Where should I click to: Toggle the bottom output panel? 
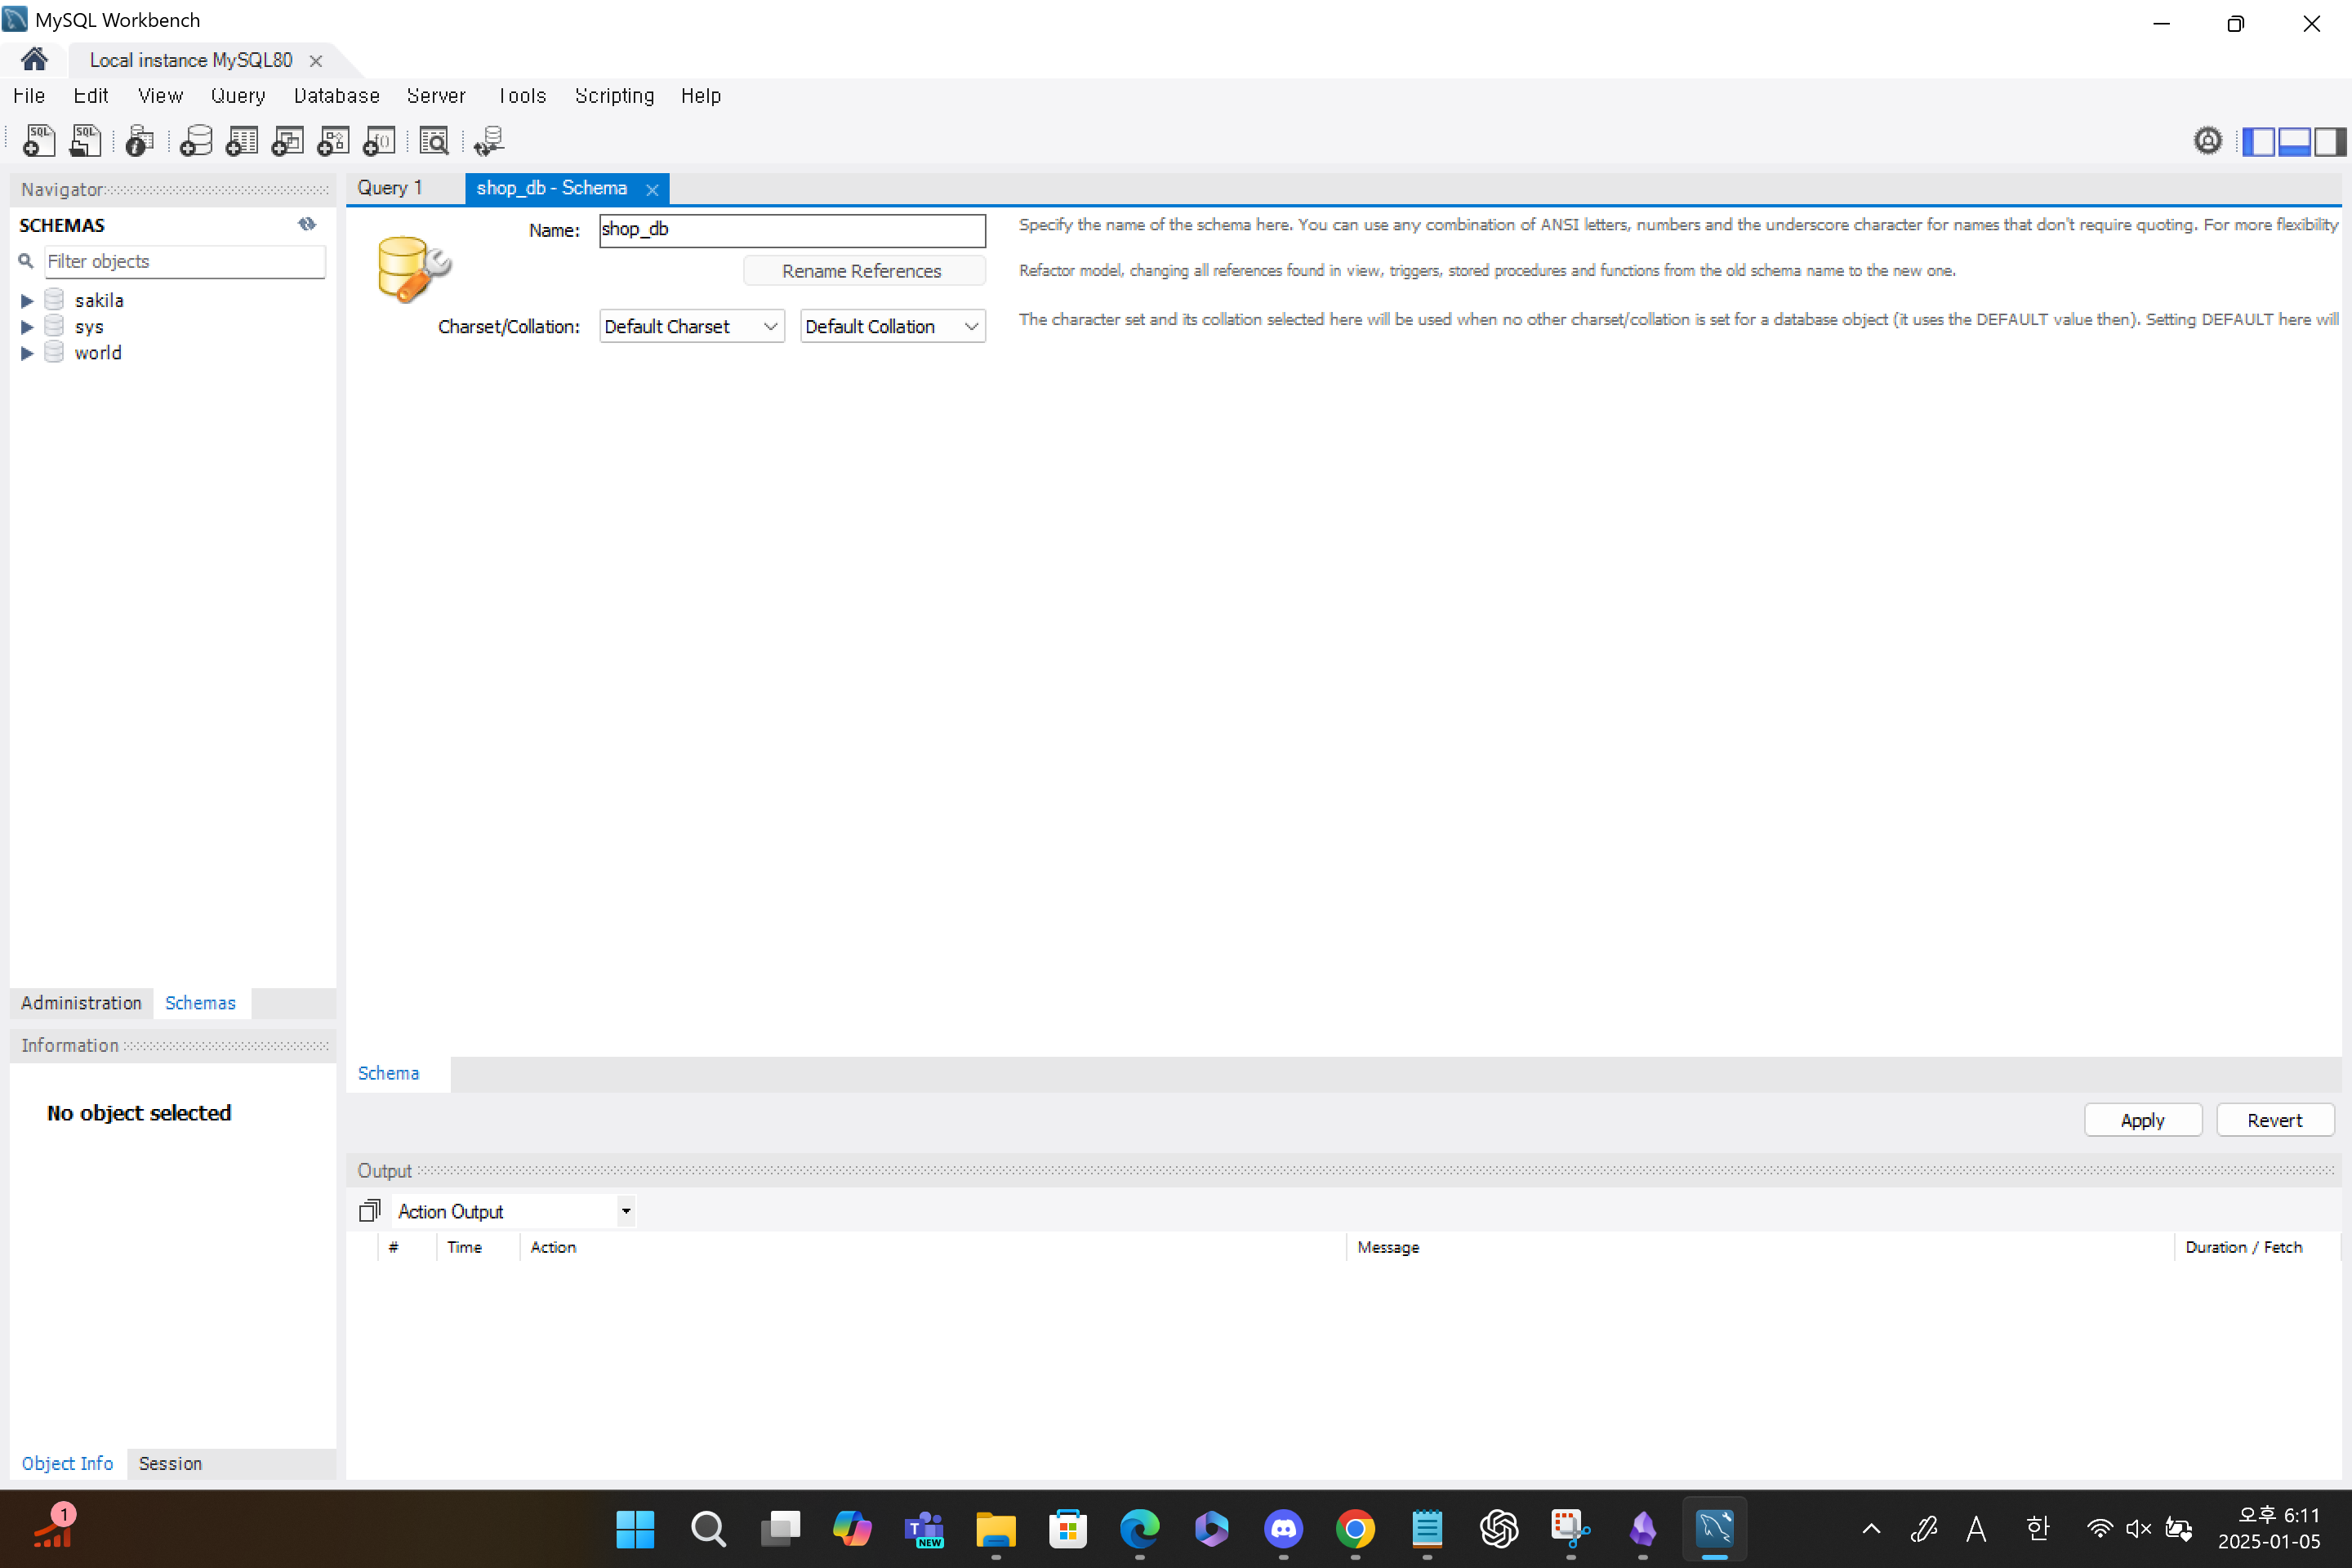click(x=2293, y=141)
